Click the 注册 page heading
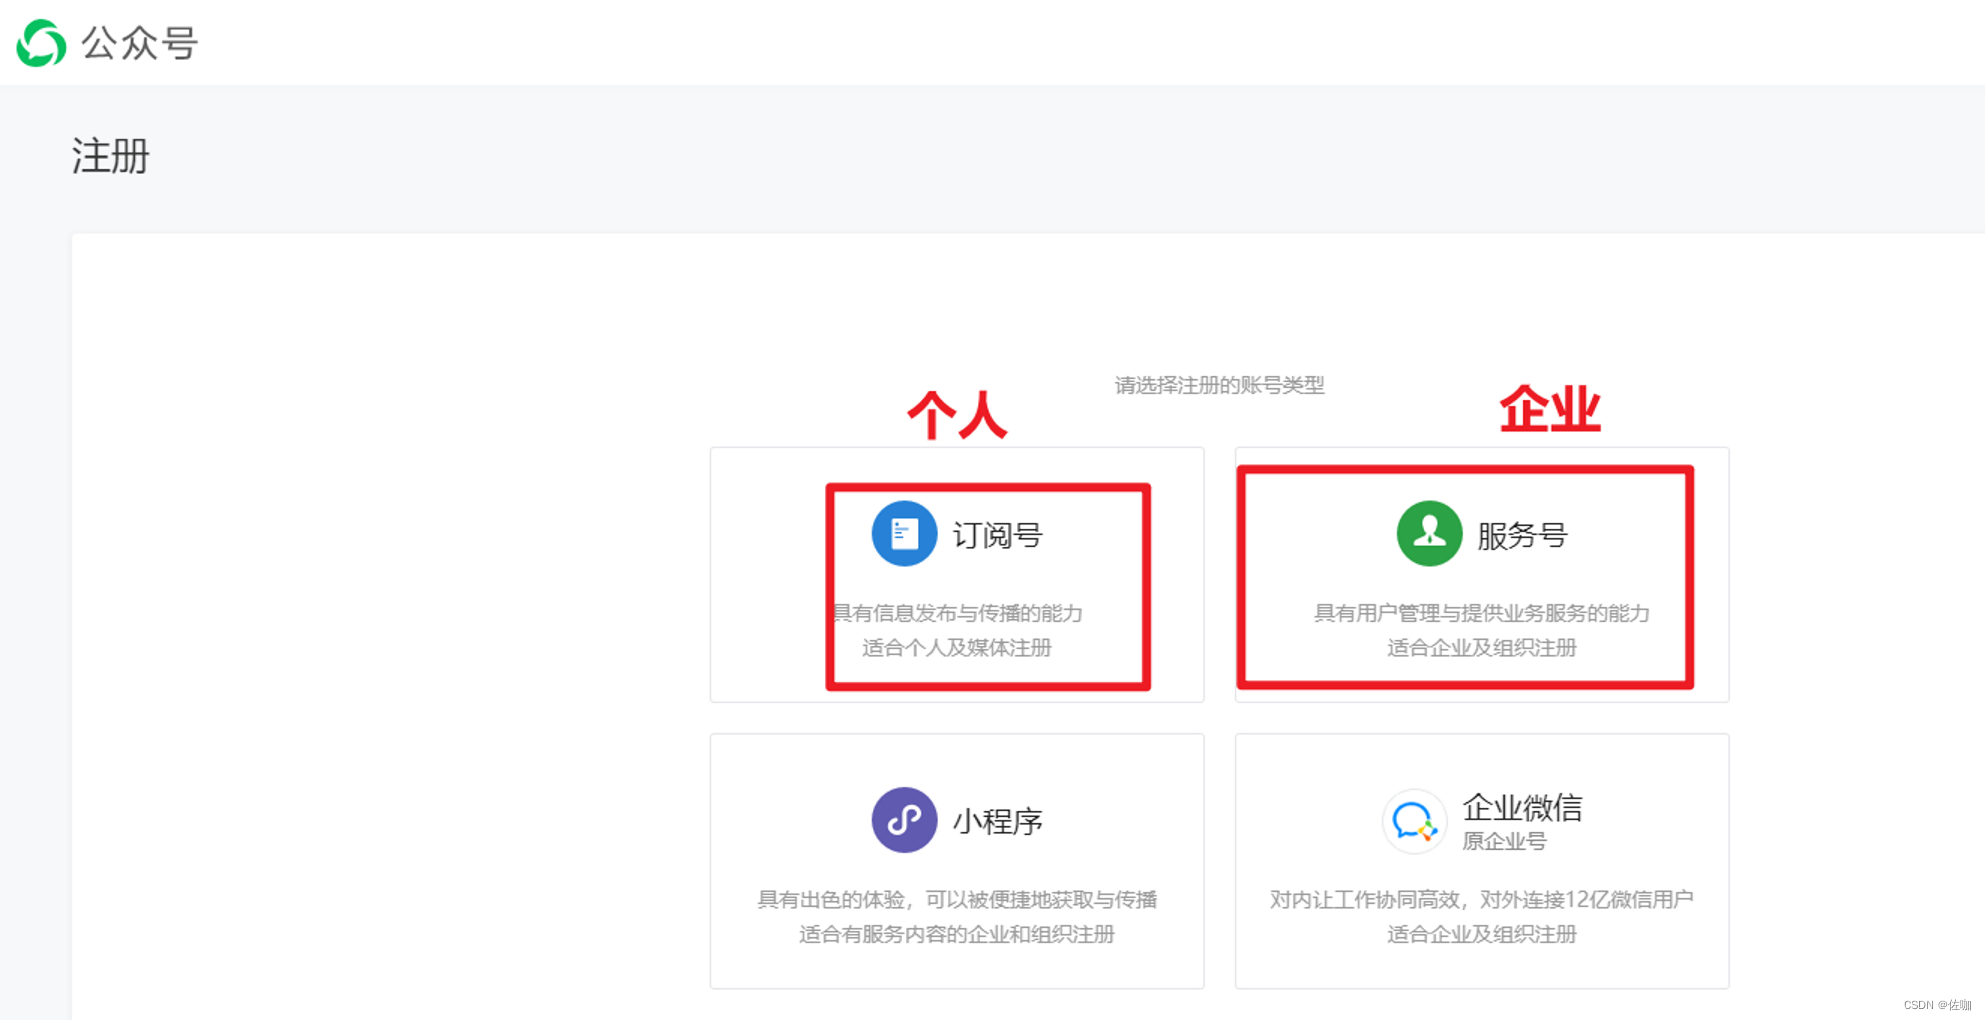The image size is (1986, 1020). [x=110, y=157]
